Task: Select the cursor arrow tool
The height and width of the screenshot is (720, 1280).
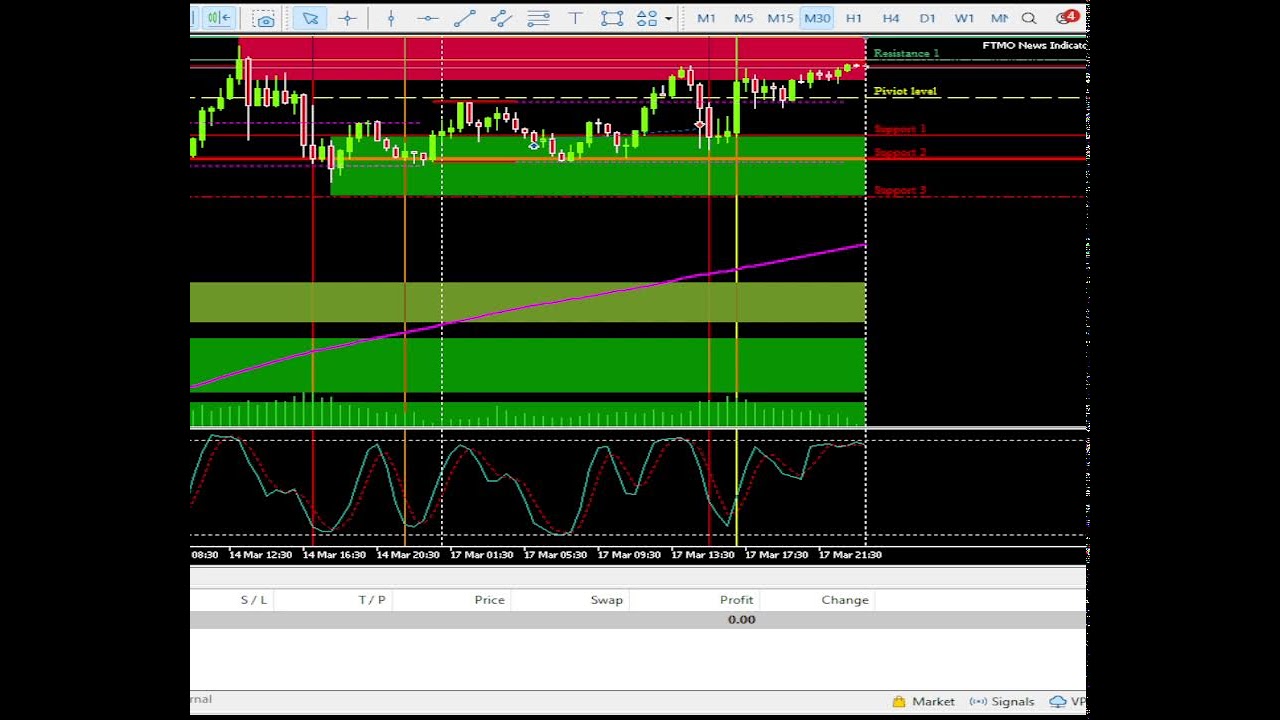Action: (x=310, y=18)
